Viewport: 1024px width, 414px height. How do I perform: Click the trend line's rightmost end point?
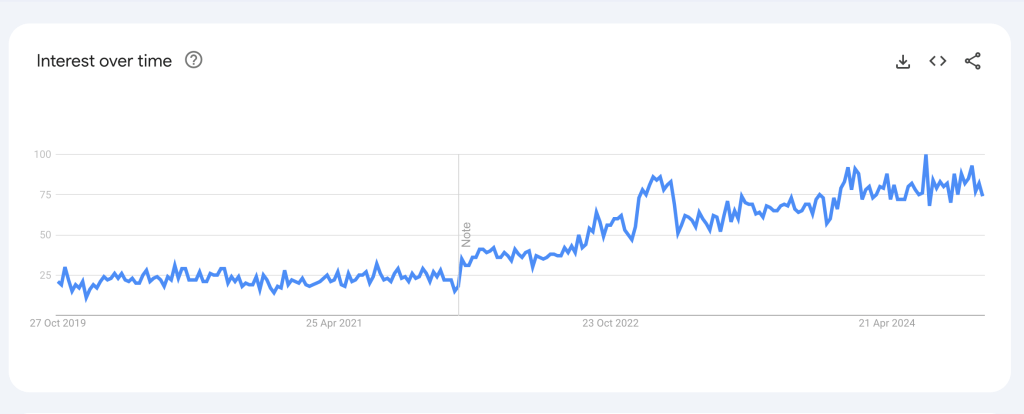983,195
